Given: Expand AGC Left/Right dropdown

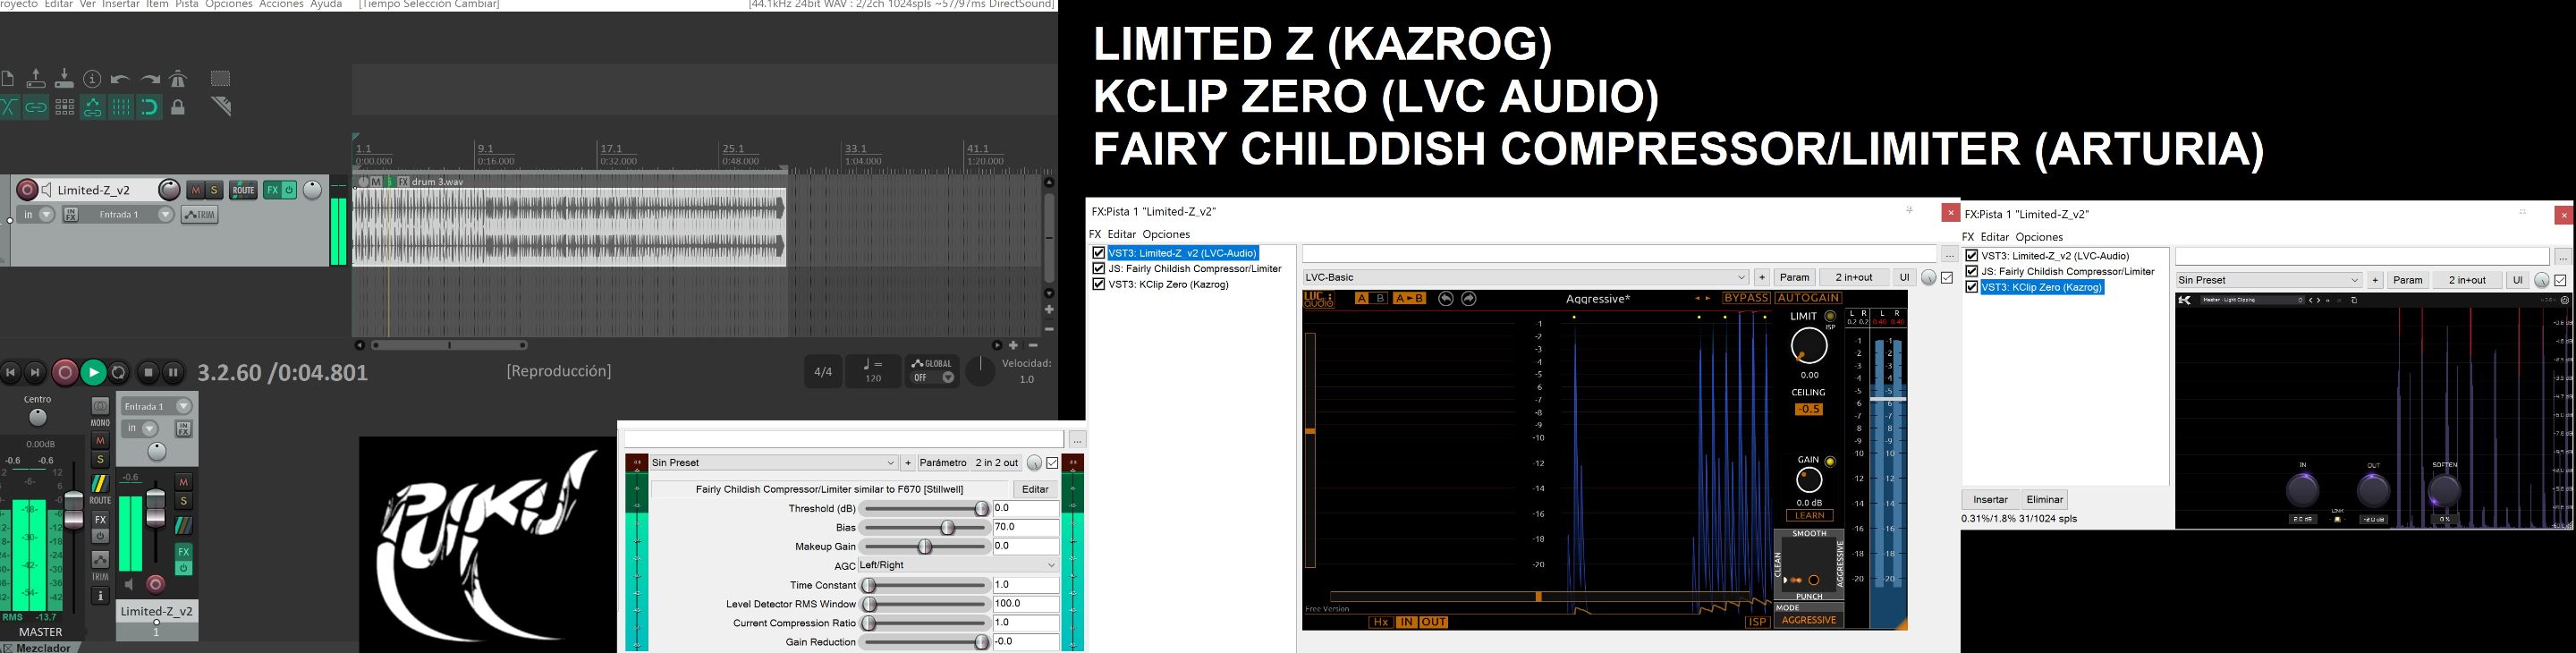Looking at the screenshot, I should pos(958,565).
